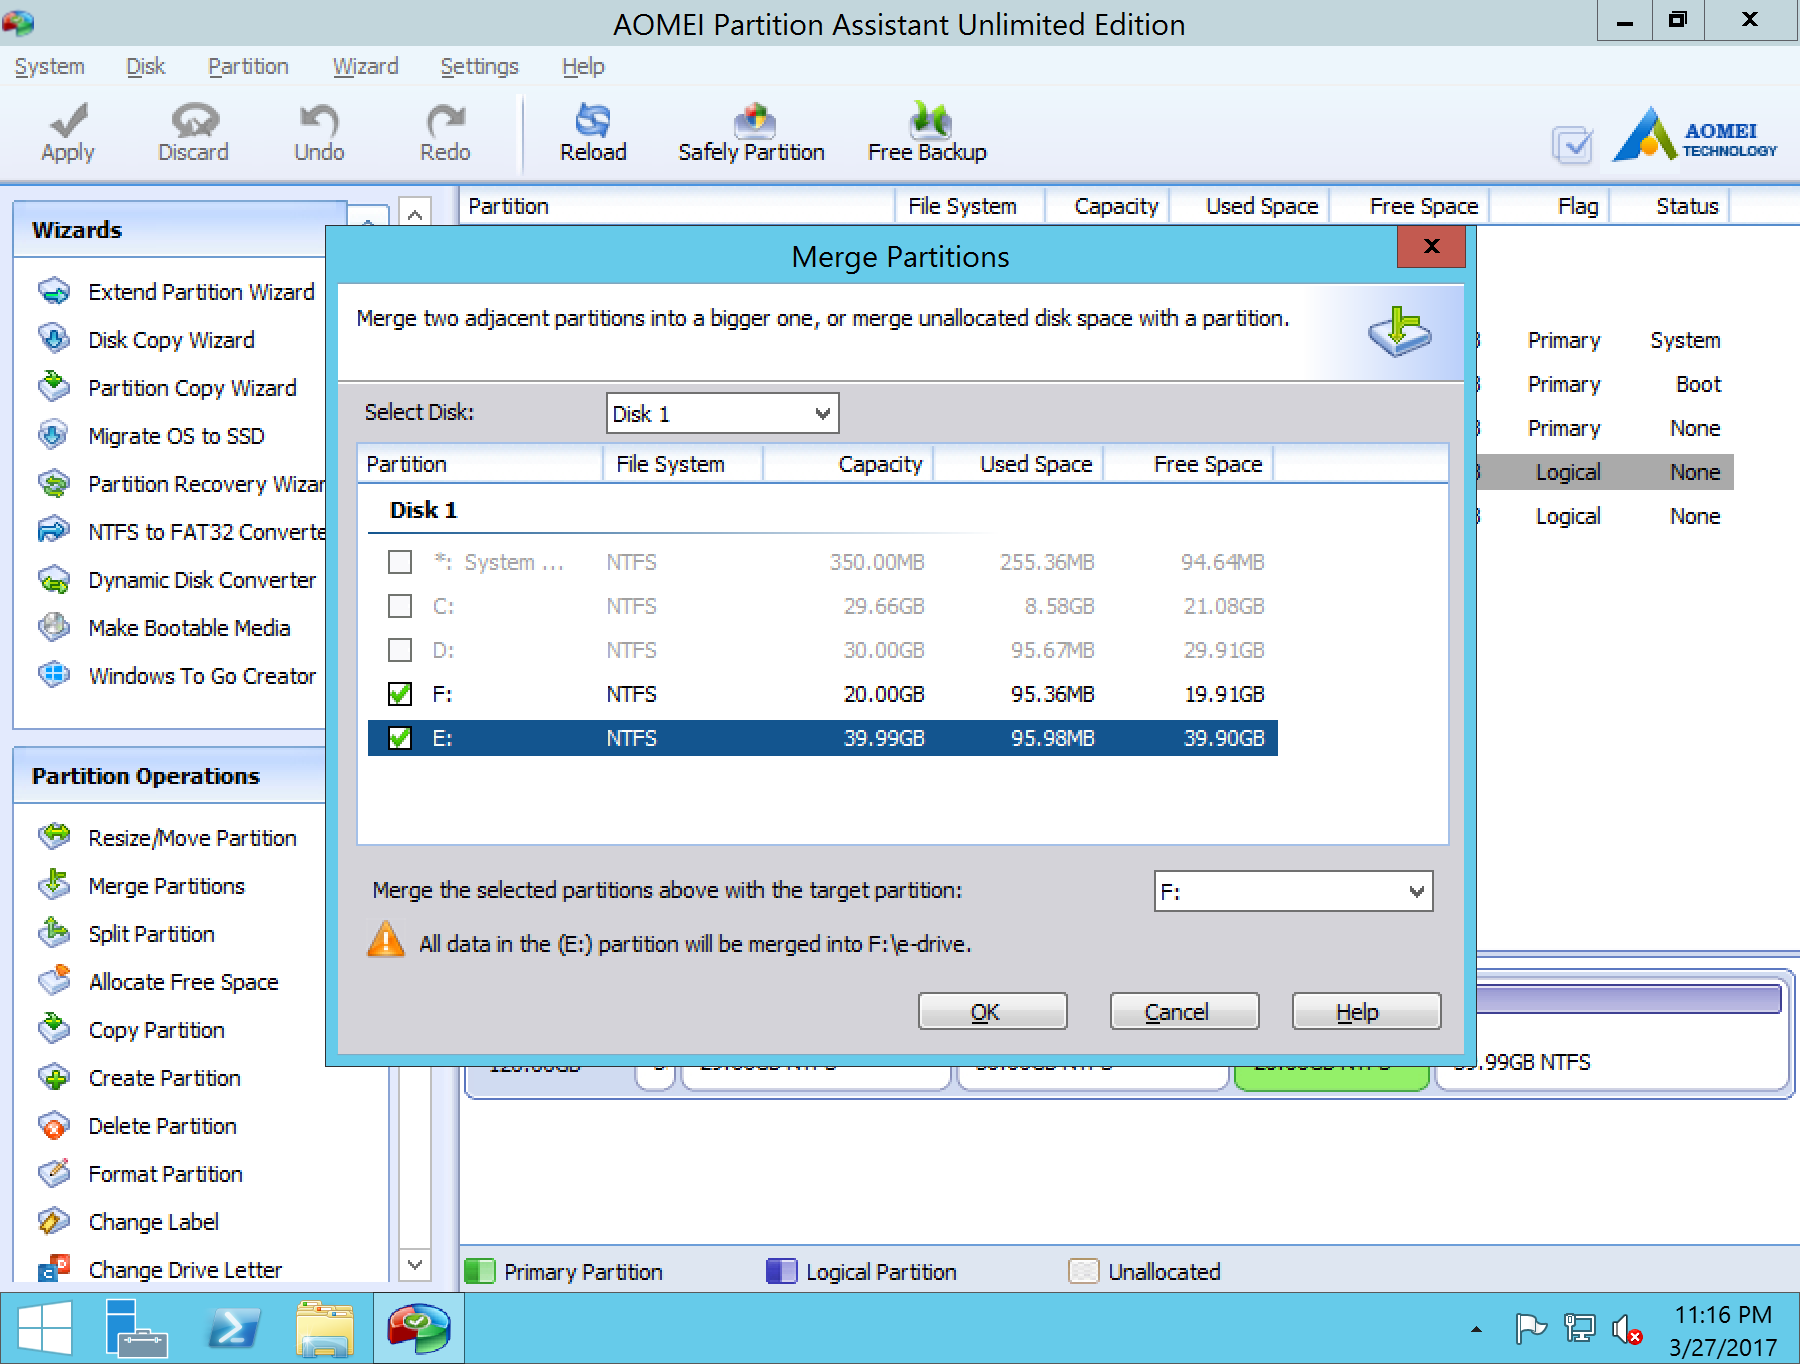Open the System menu

pos(49,67)
